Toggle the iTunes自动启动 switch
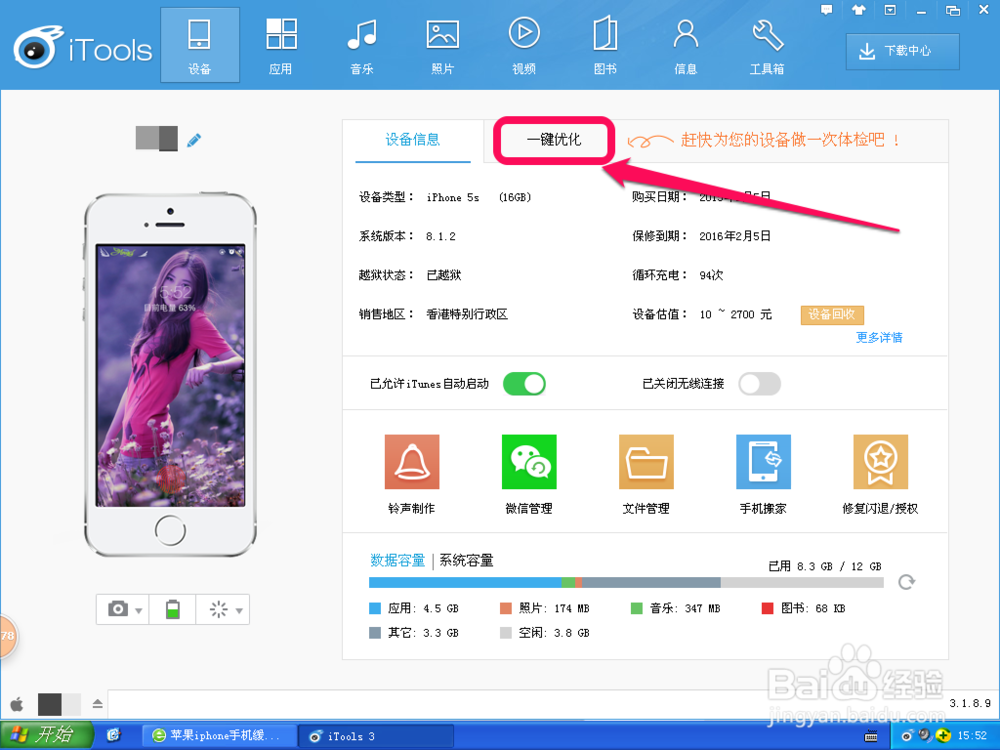Screen dimensions: 1000x750 tap(524, 384)
